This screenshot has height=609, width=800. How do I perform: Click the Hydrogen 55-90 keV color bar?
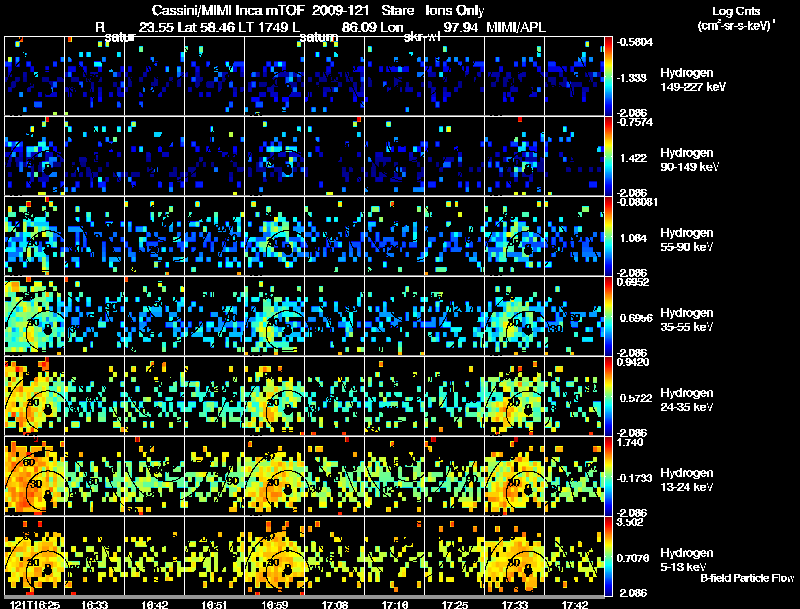pyautogui.click(x=608, y=236)
